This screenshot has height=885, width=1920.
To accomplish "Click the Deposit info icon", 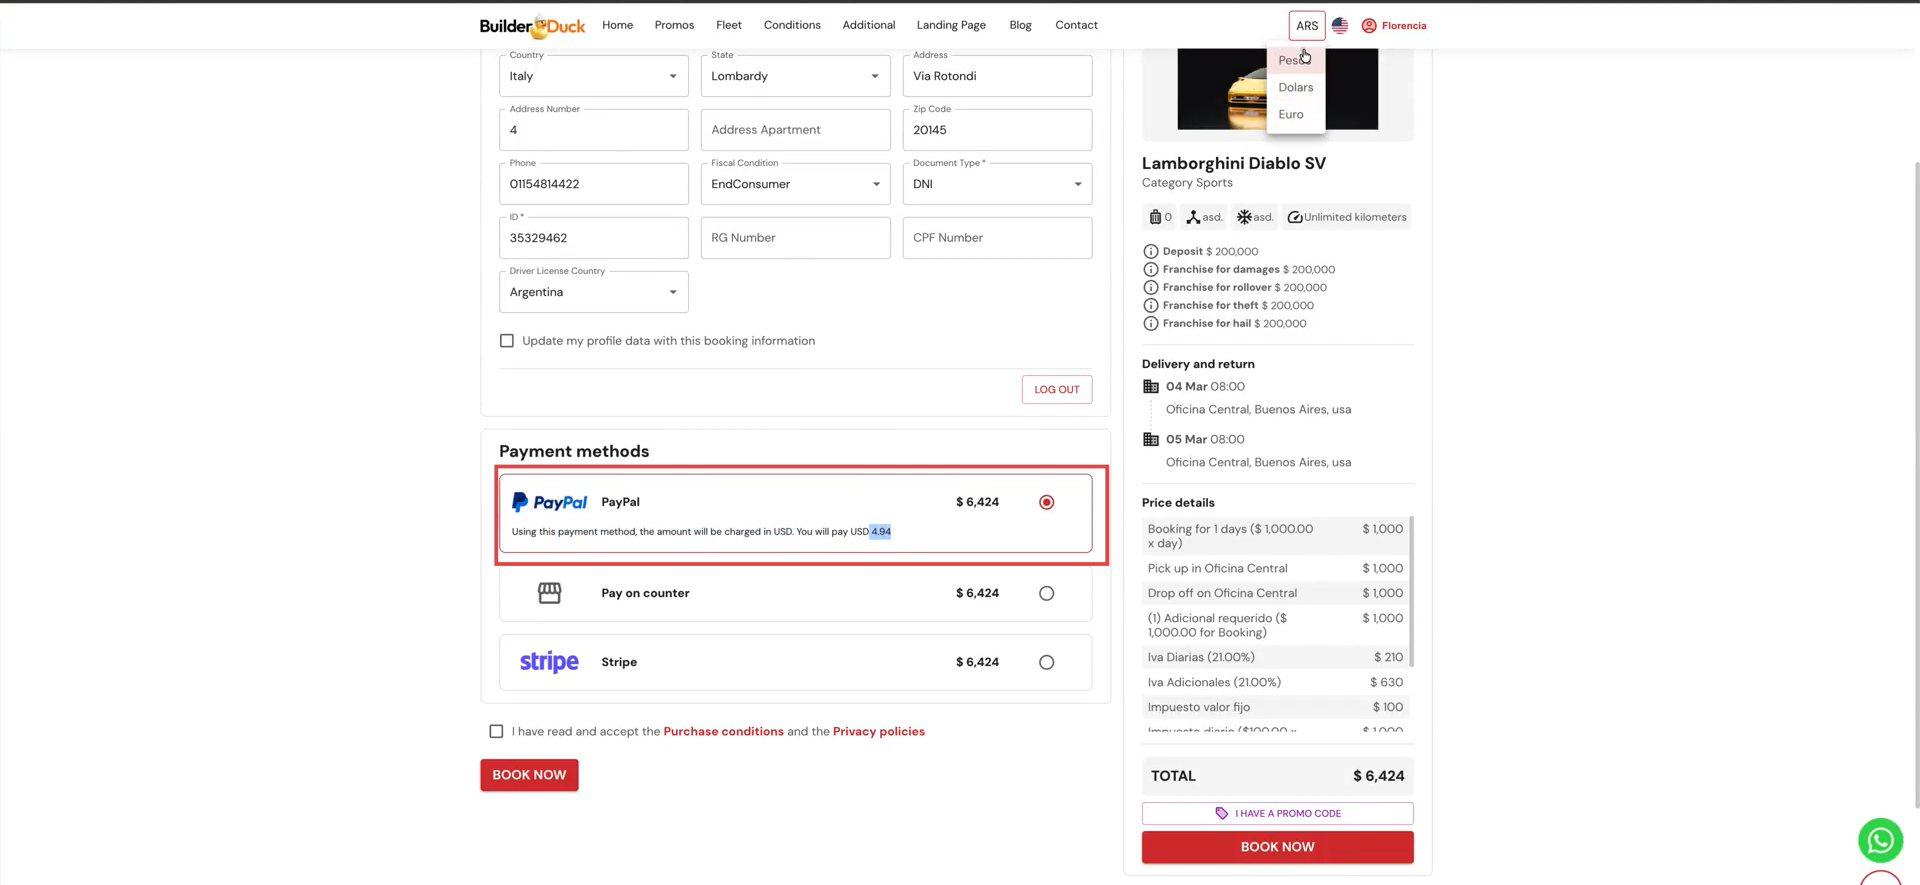I will pos(1151,252).
